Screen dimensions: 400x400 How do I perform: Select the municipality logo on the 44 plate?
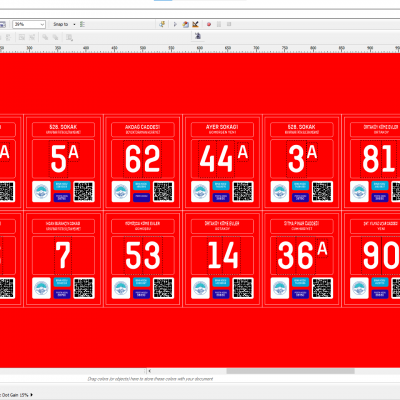click(x=200, y=192)
